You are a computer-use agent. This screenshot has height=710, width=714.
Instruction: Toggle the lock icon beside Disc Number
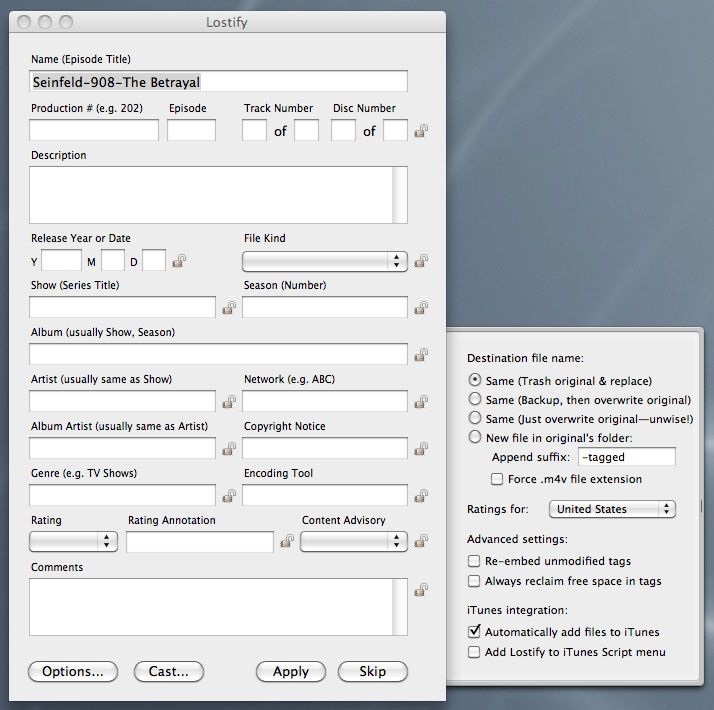coord(421,131)
